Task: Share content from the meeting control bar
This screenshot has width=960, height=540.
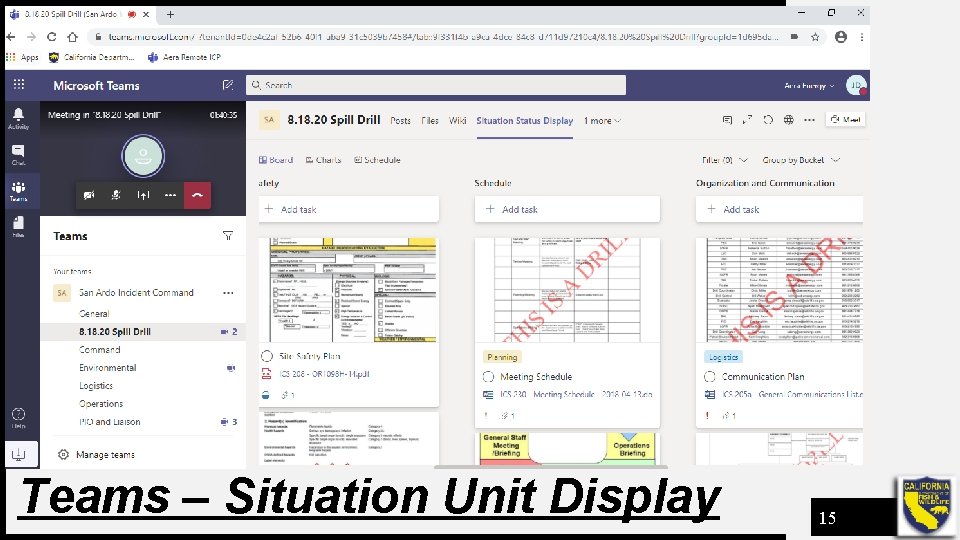Action: tap(143, 195)
